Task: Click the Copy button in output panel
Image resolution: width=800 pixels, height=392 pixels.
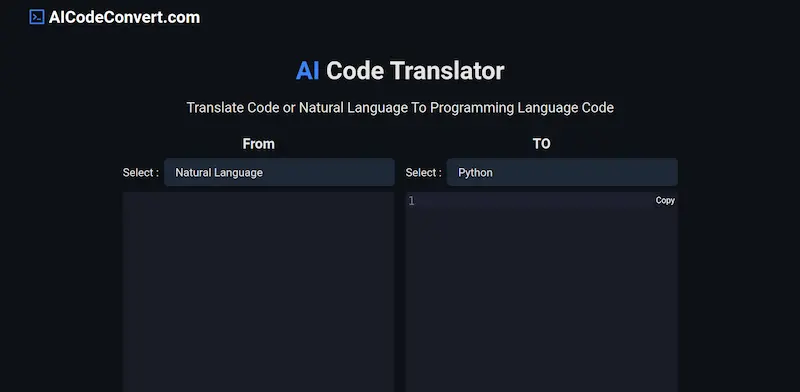Action: click(665, 201)
